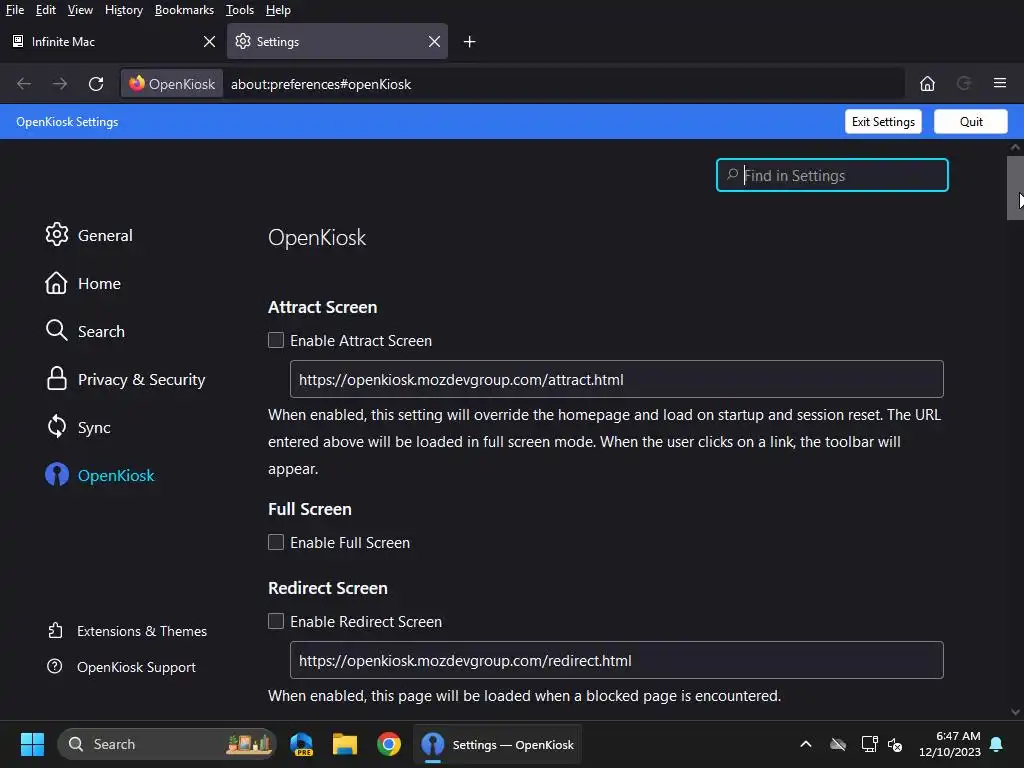This screenshot has height=768, width=1024.
Task: Open a new tab with the plus button
Action: coord(470,42)
